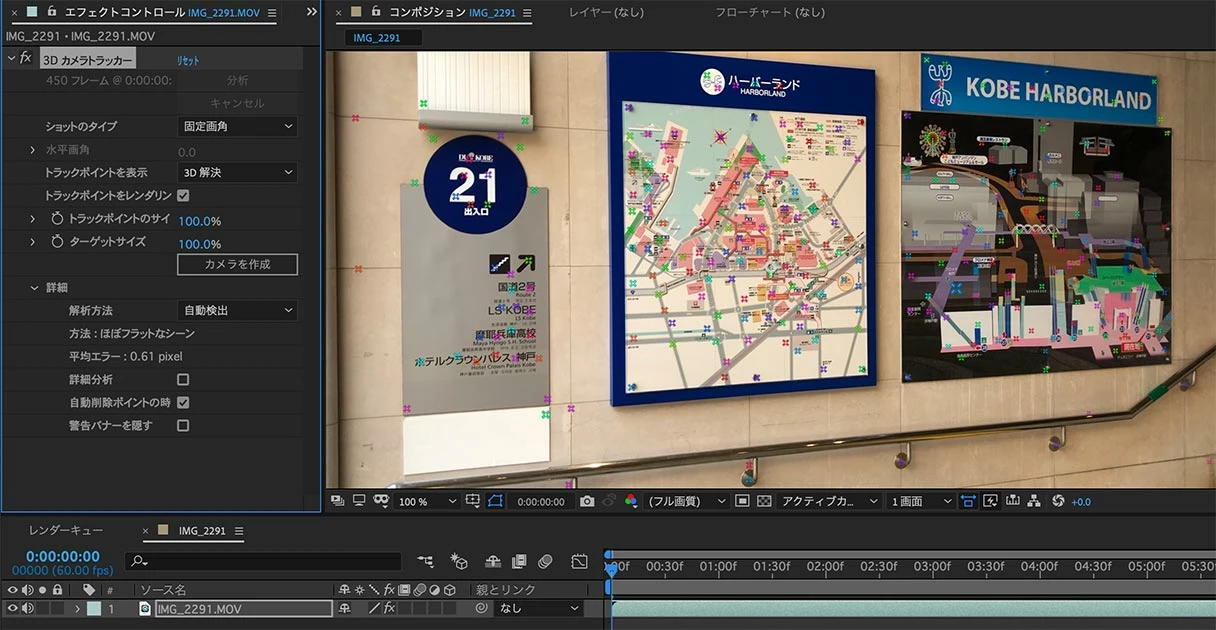The image size is (1216, 630).
Task: Toggle pixel aspect ratio correction icon
Action: pos(967,501)
